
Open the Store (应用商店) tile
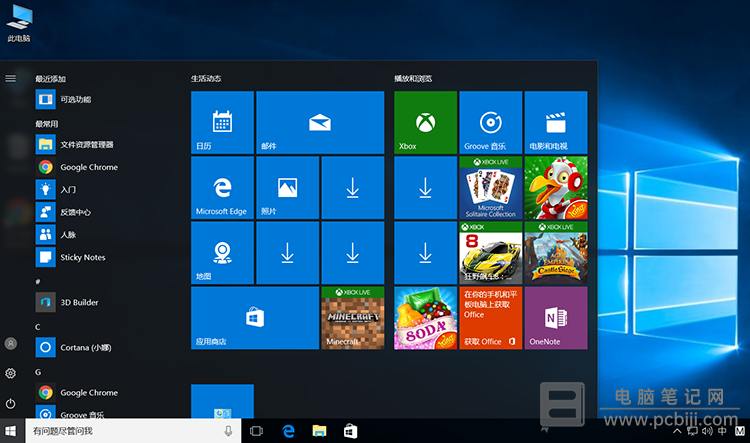(x=255, y=318)
